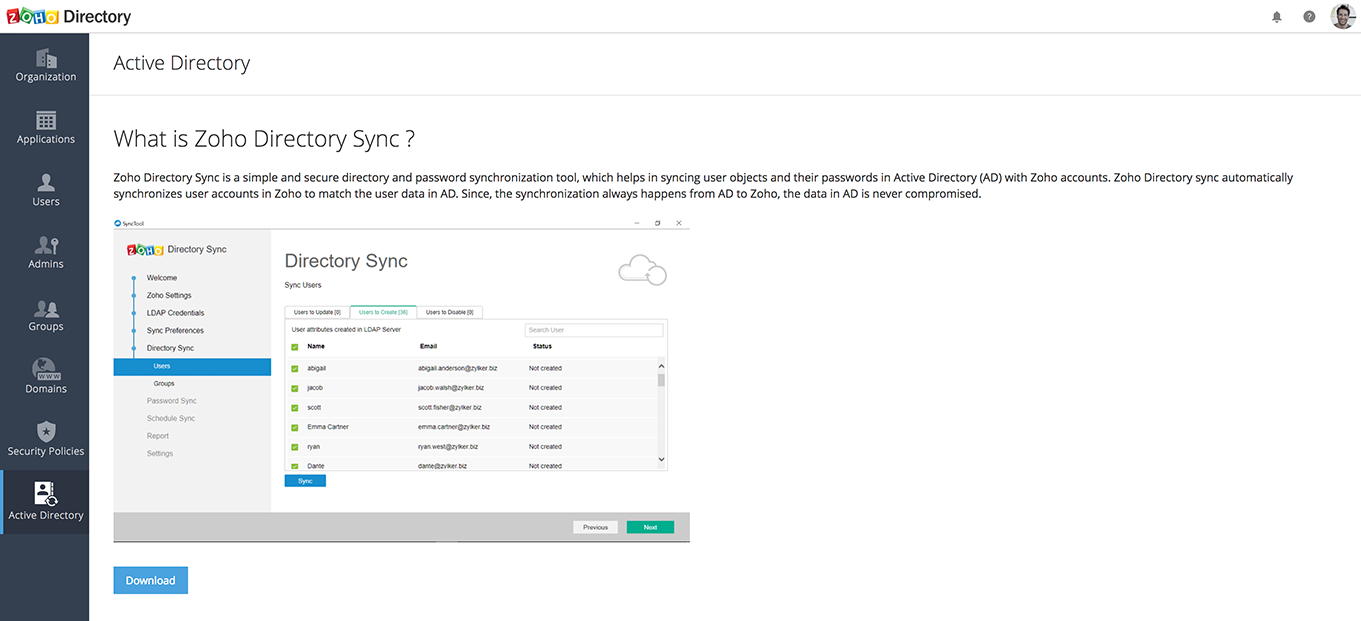1361x621 pixels.
Task: Click email emma.cartner@zylker.biz
Action: pyautogui.click(x=455, y=427)
